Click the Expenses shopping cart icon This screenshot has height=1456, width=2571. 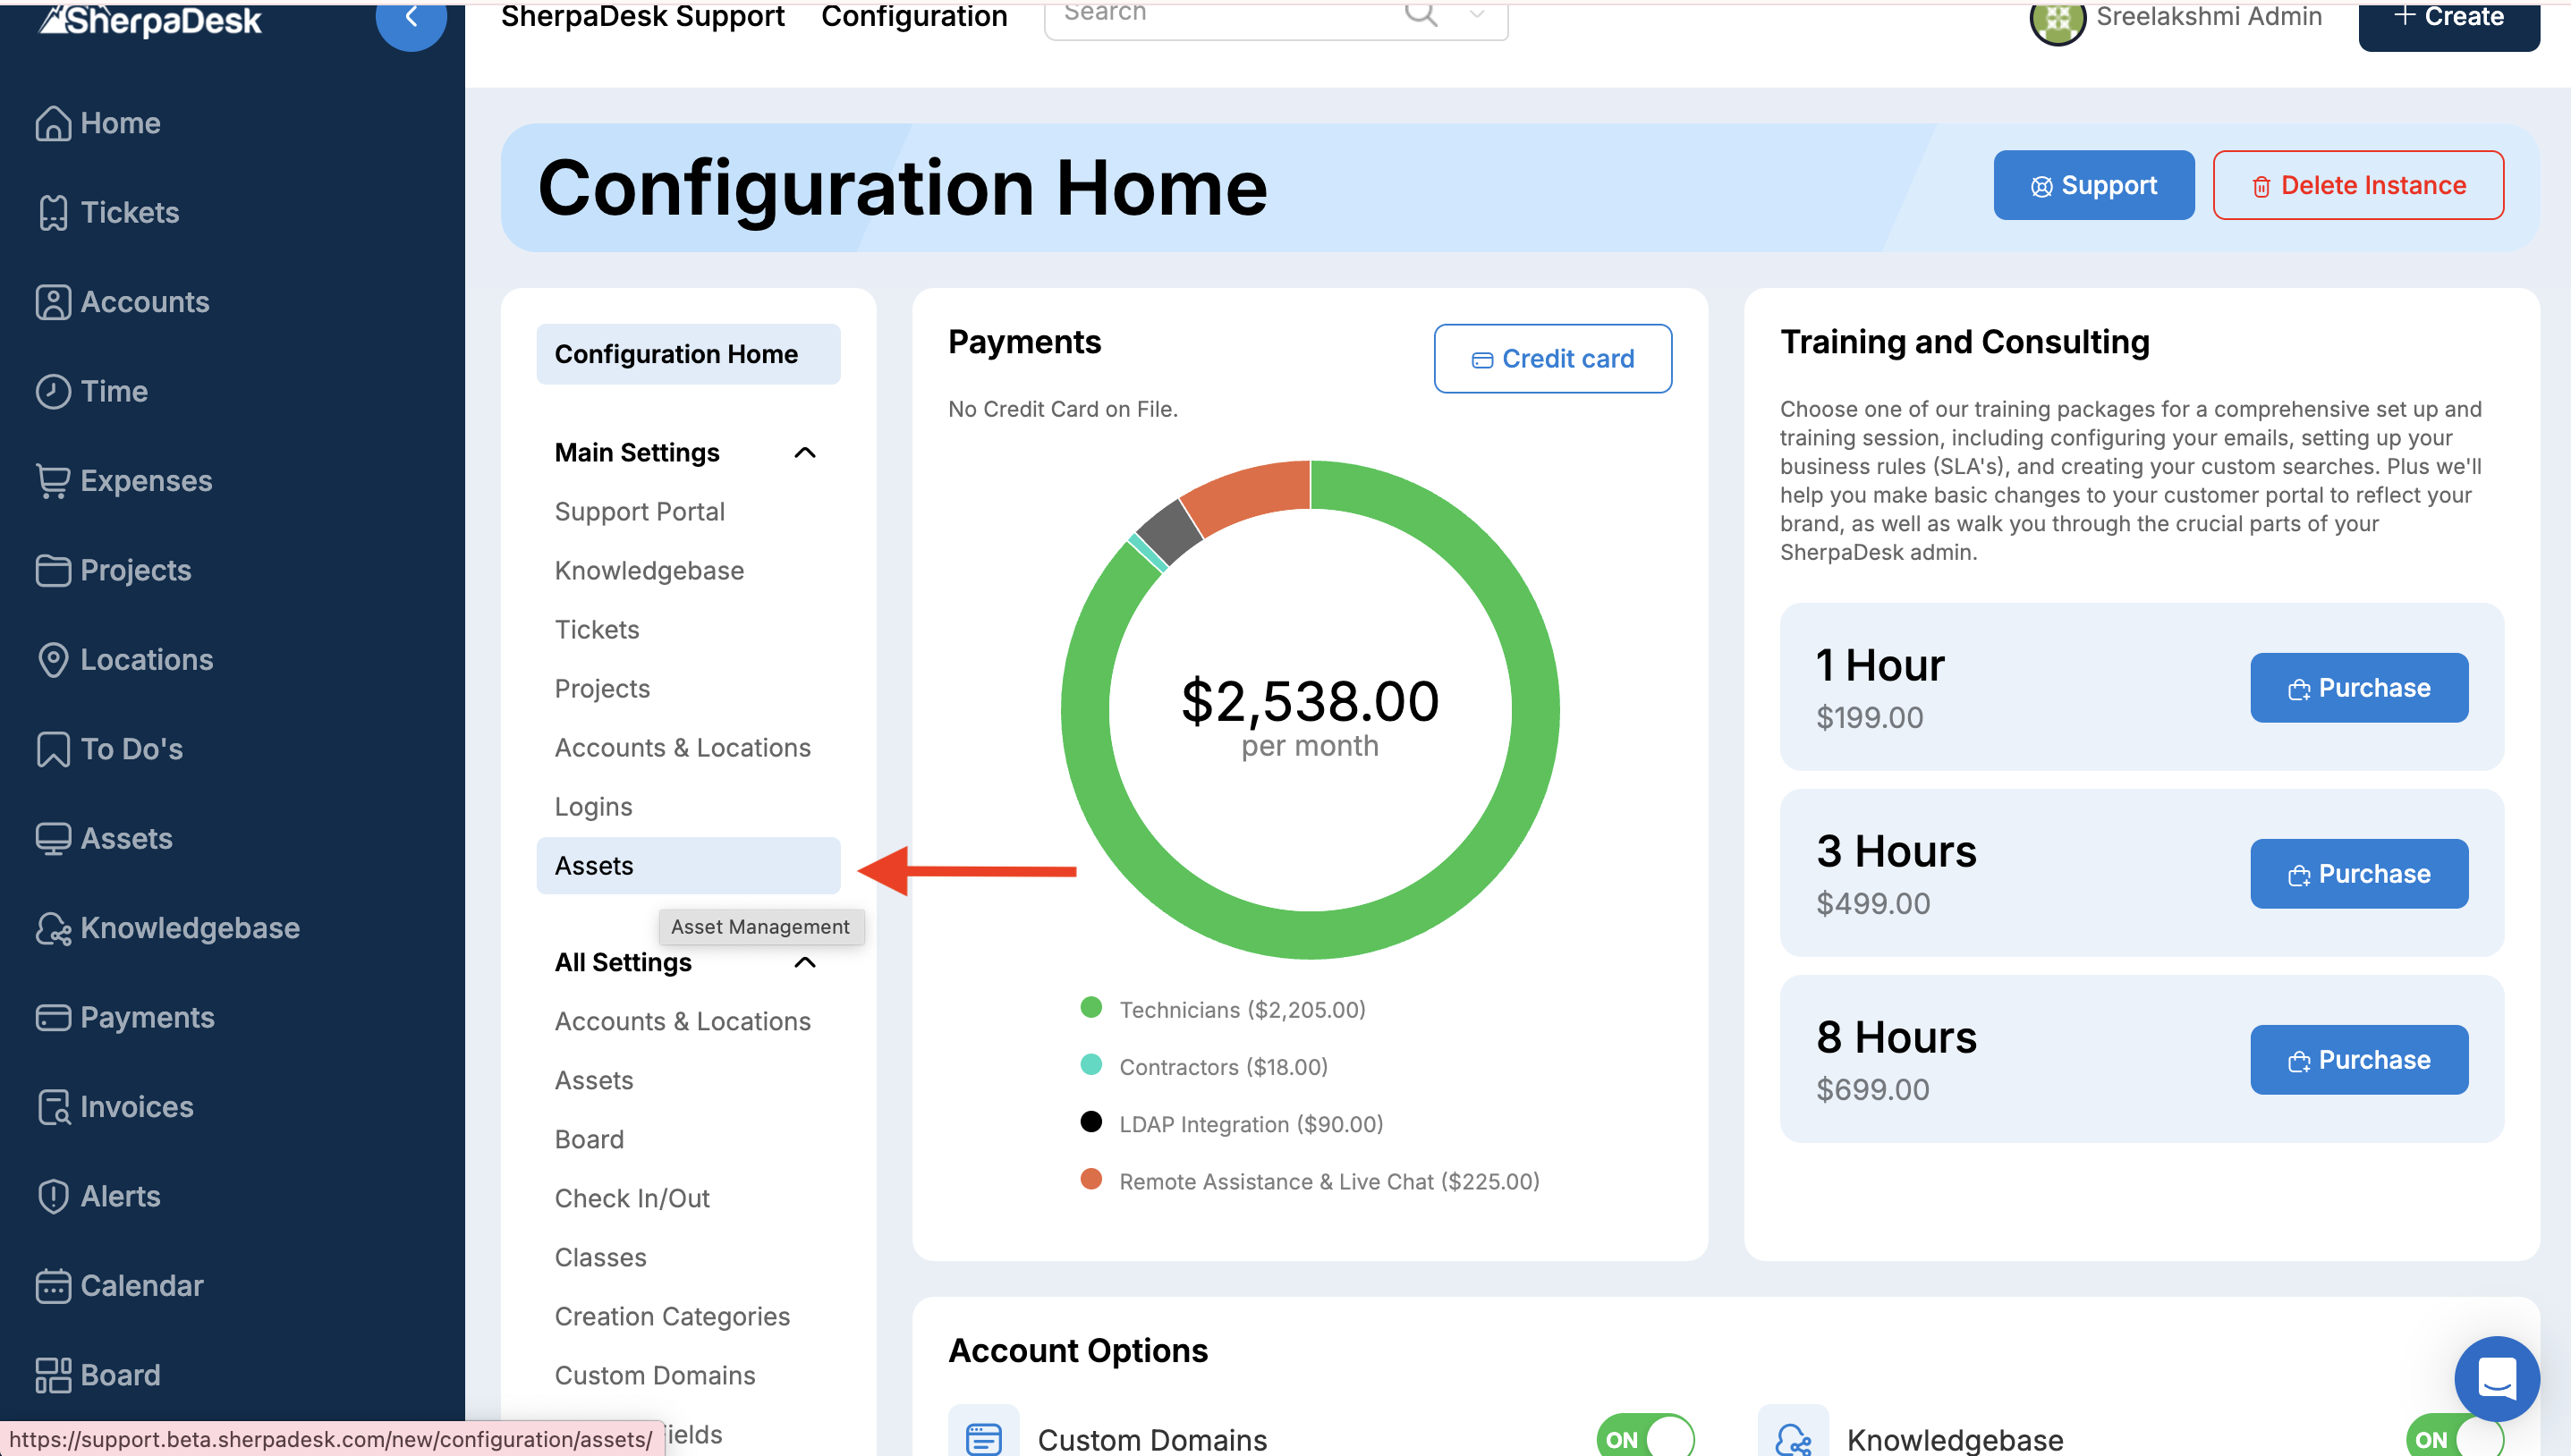(x=52, y=481)
